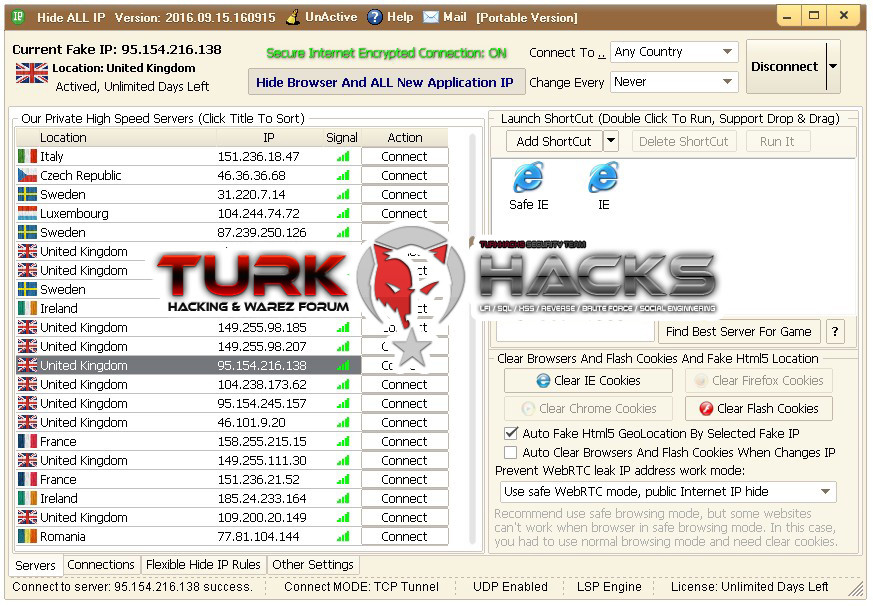This screenshot has width=873, height=606.
Task: Switch to the Connections tab
Action: point(101,564)
